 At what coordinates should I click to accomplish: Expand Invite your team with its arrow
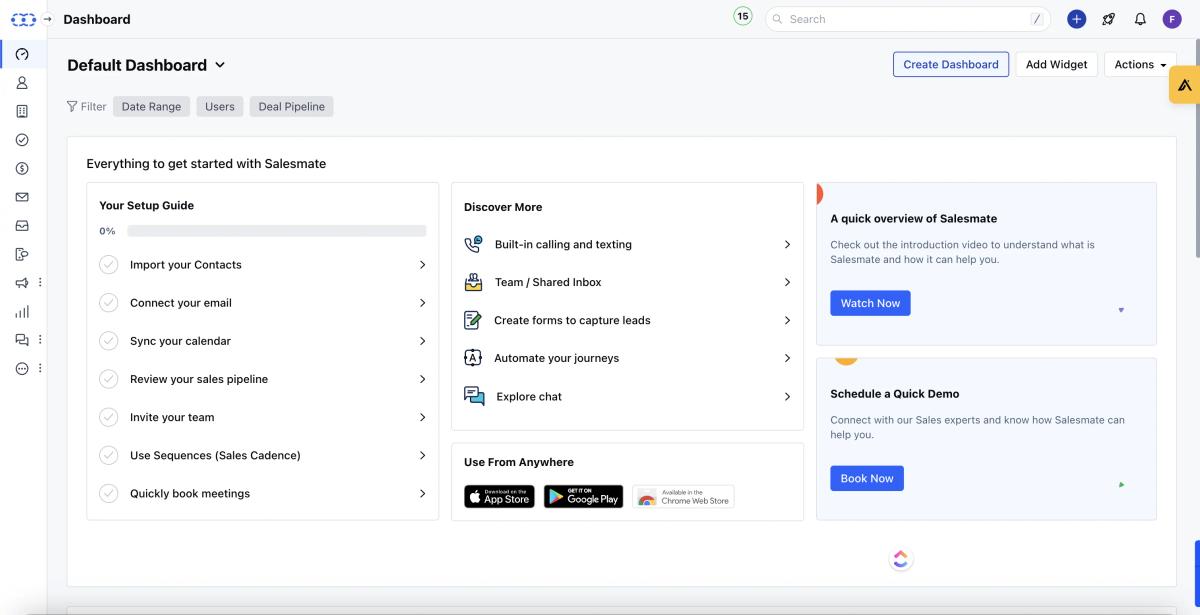[x=422, y=417]
